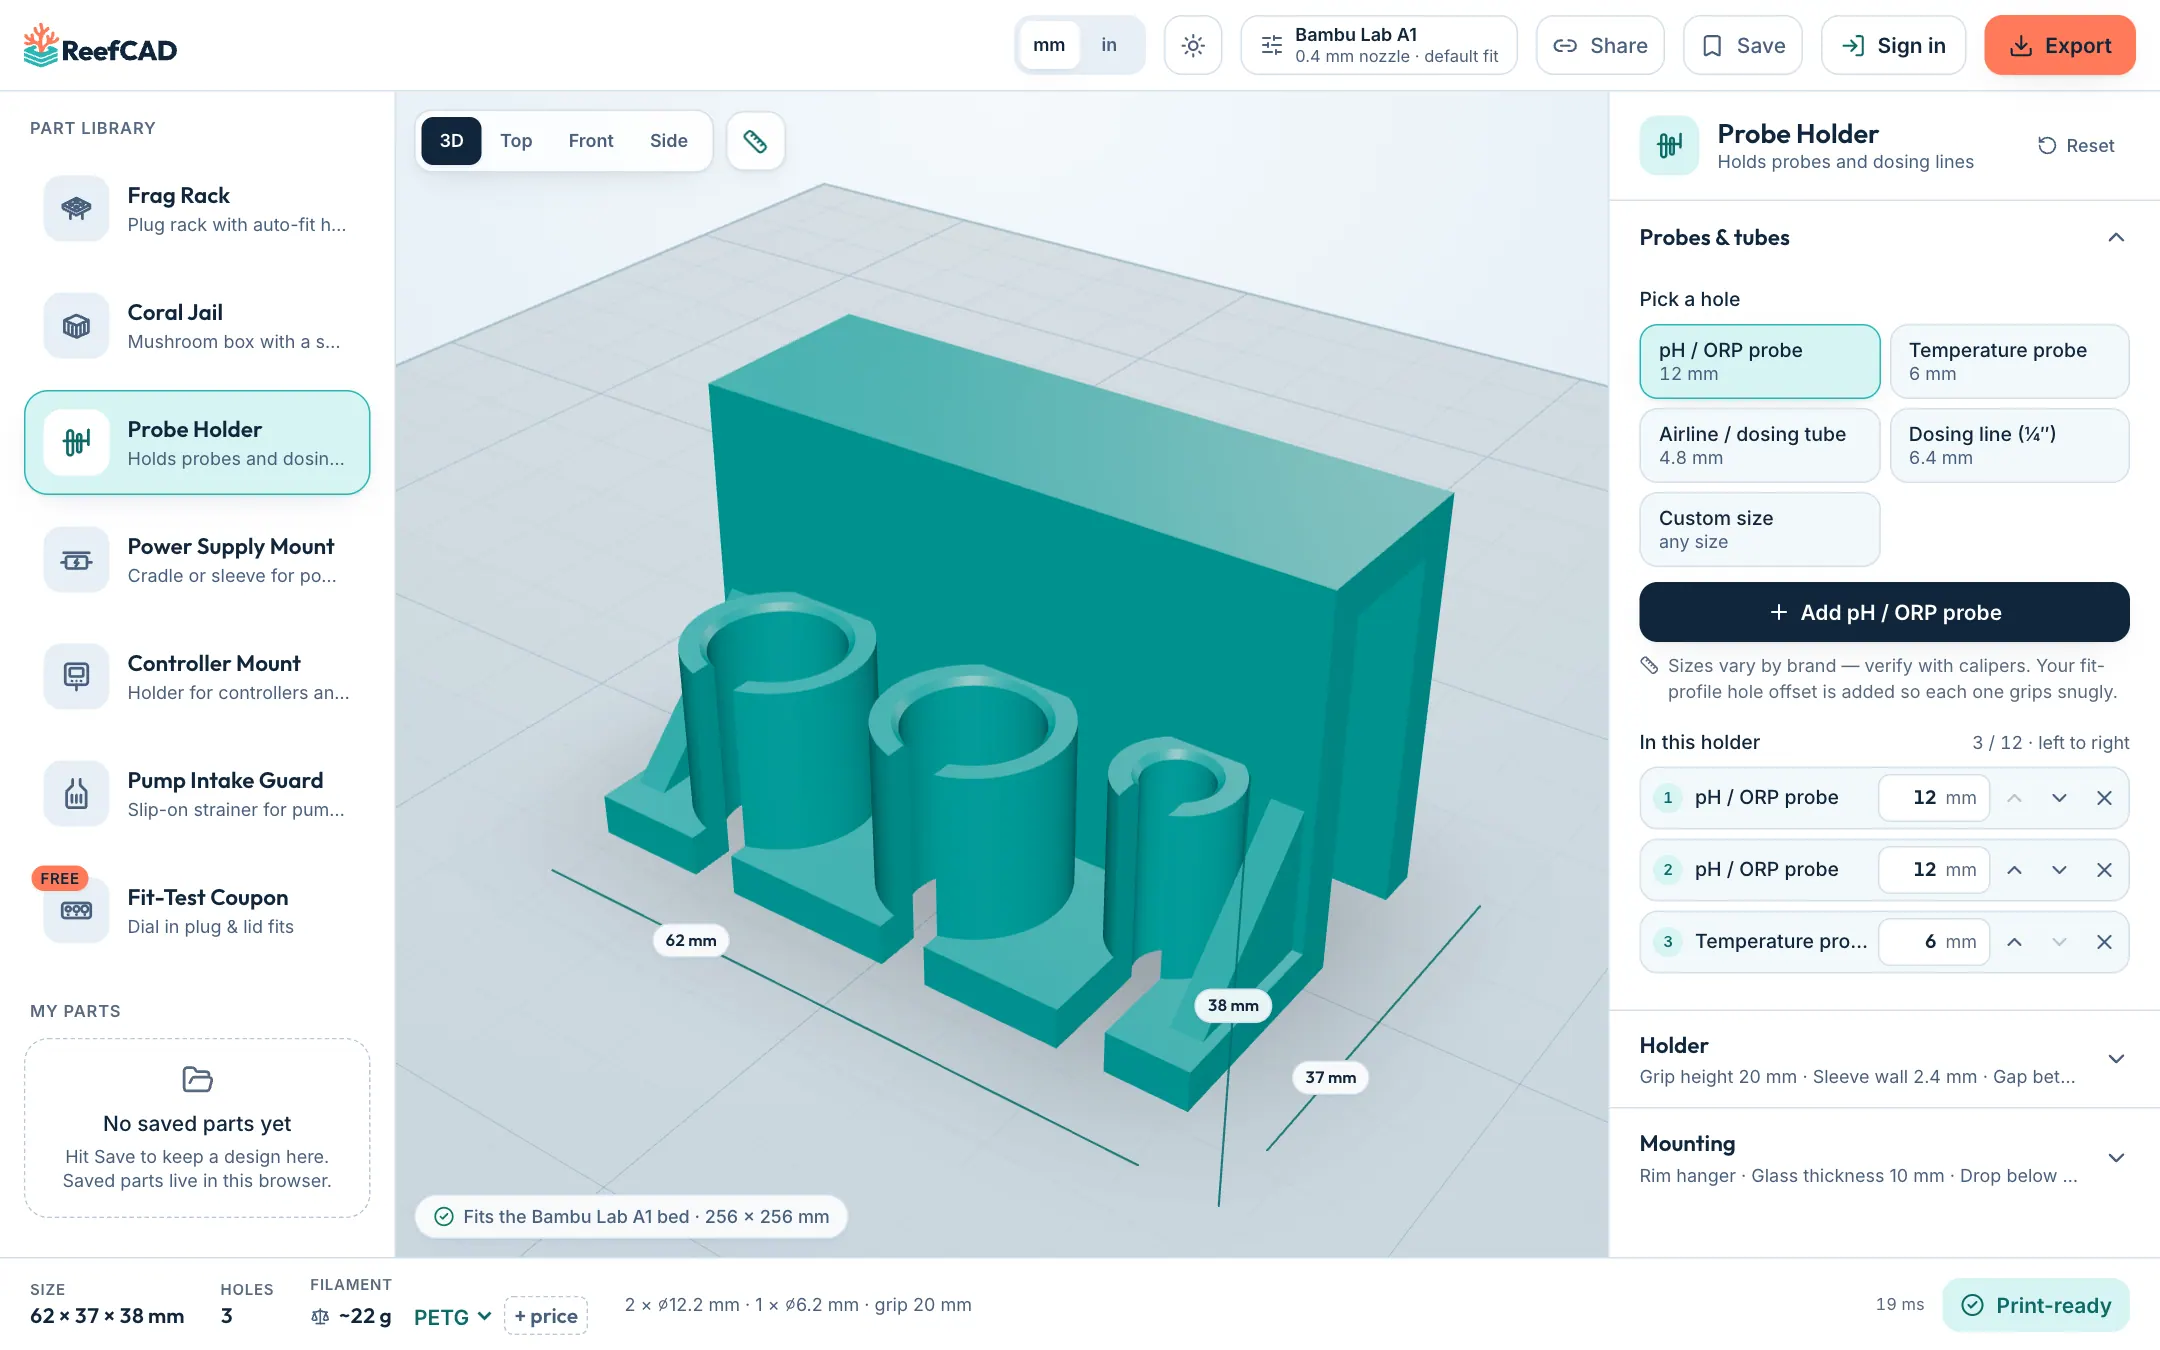Pick the Dosing line 6.4 mm hole
The height and width of the screenshot is (1350, 2160).
point(2009,445)
